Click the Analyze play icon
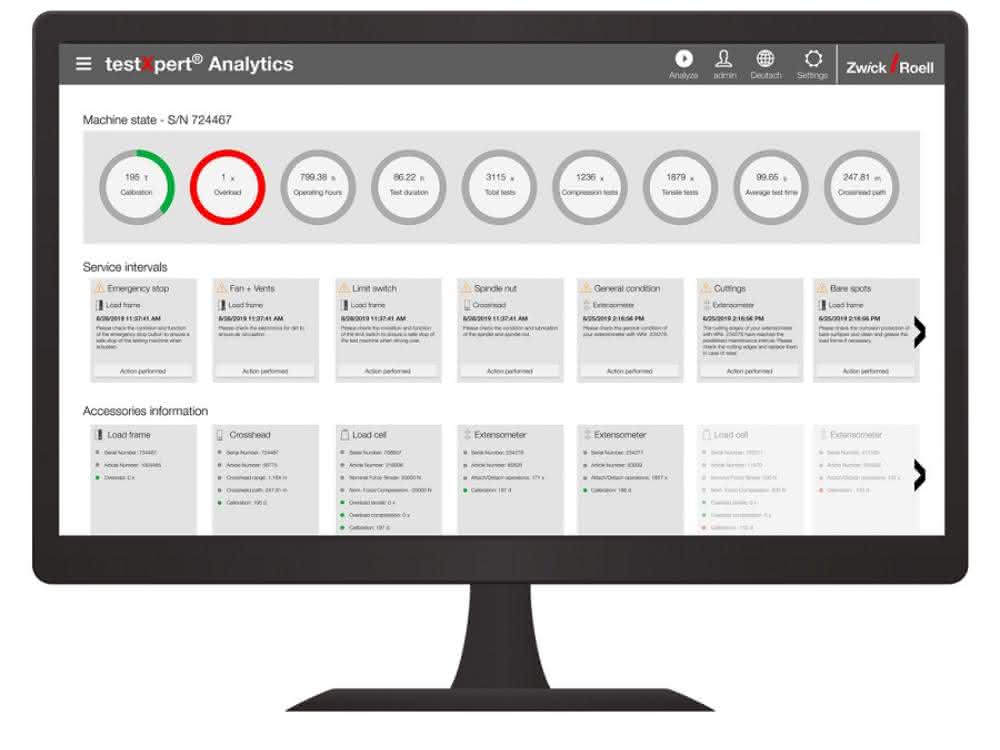 pos(684,59)
